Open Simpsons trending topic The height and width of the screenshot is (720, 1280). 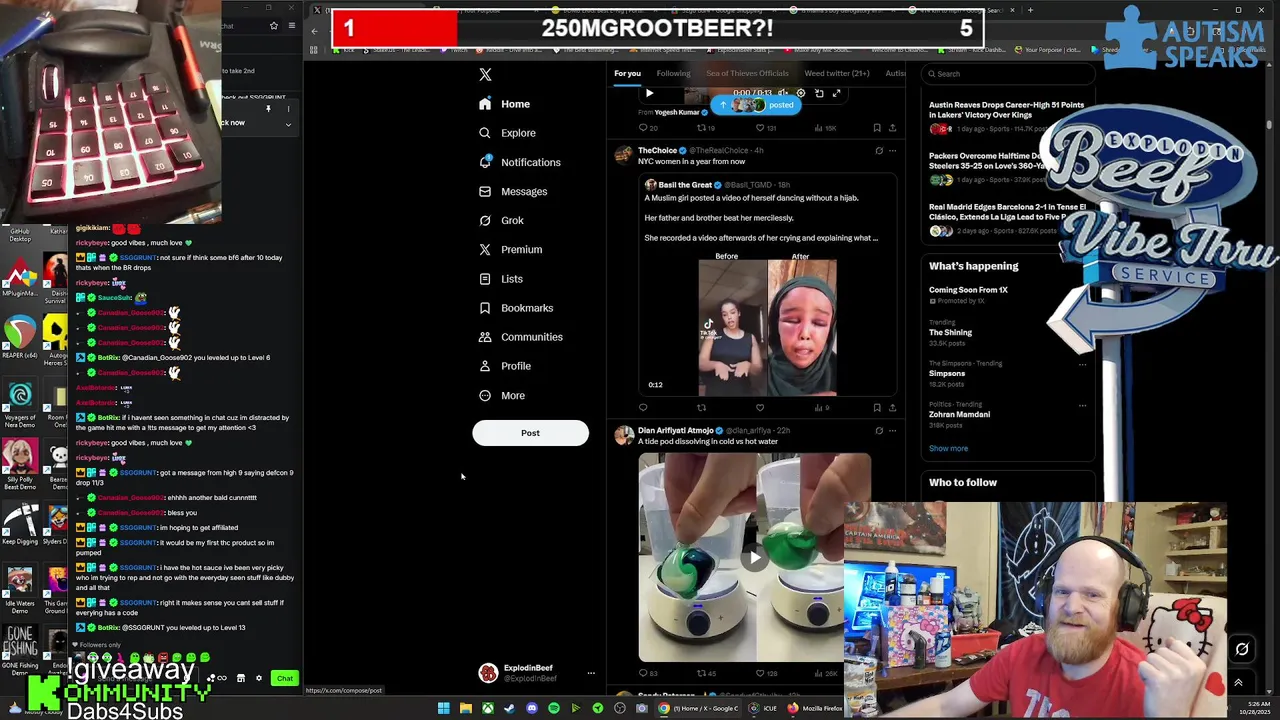coord(947,373)
